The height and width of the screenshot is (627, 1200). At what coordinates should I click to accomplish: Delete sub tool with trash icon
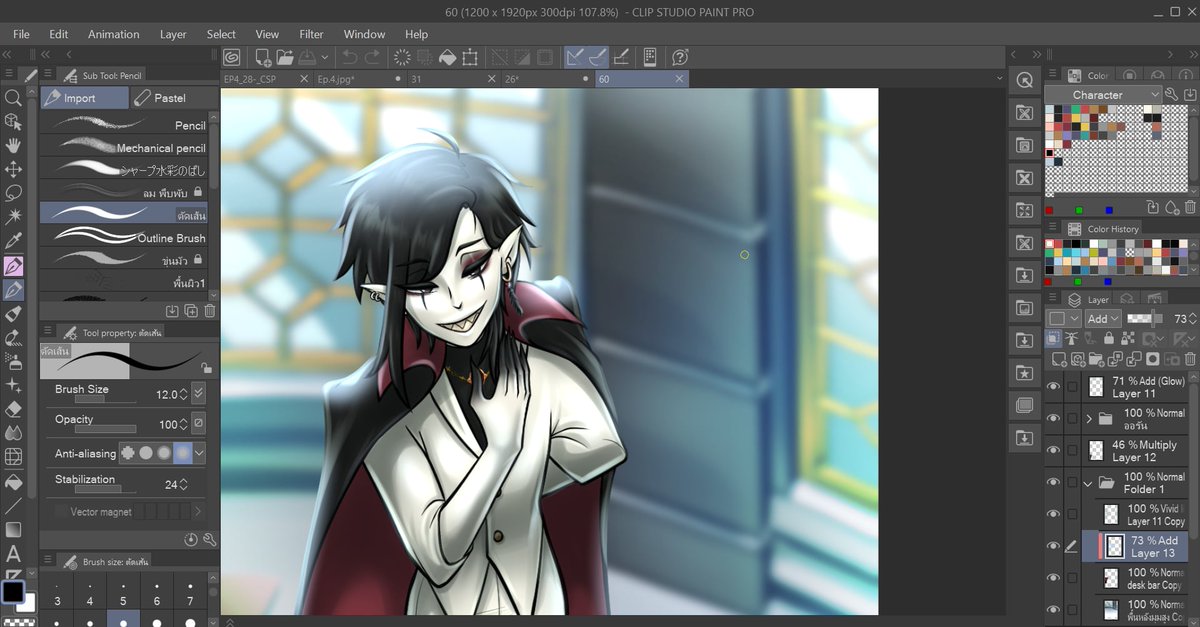pos(210,312)
